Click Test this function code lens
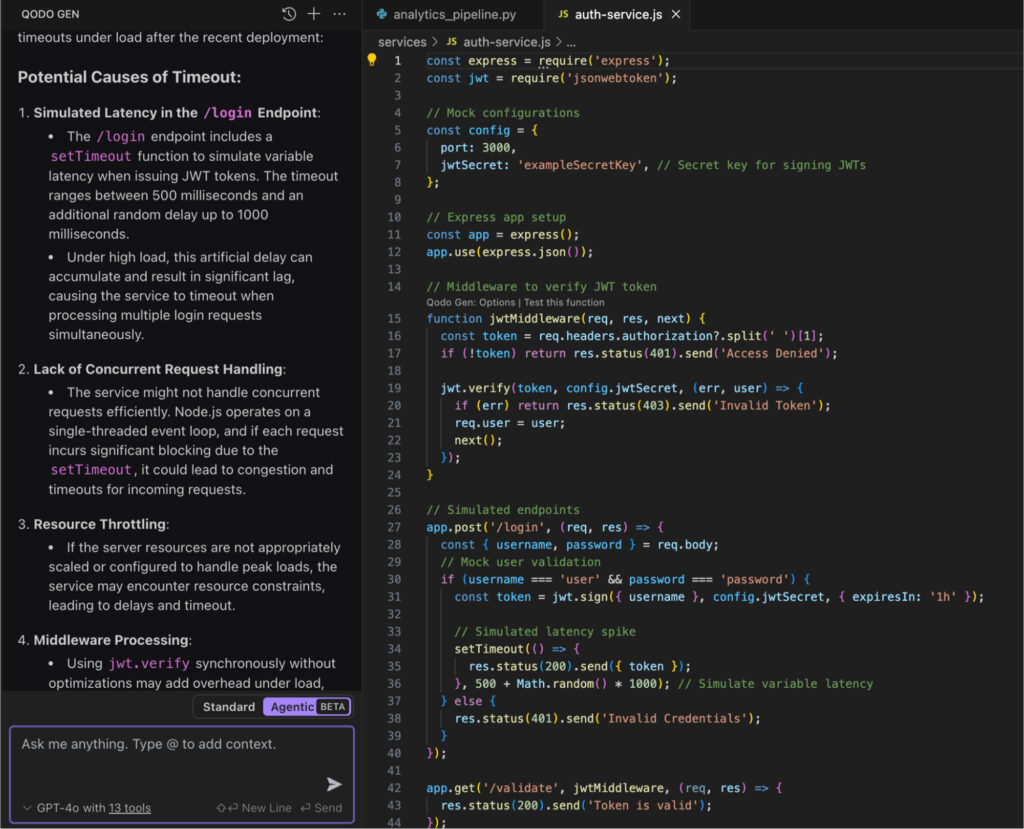This screenshot has width=1024, height=829. point(564,302)
